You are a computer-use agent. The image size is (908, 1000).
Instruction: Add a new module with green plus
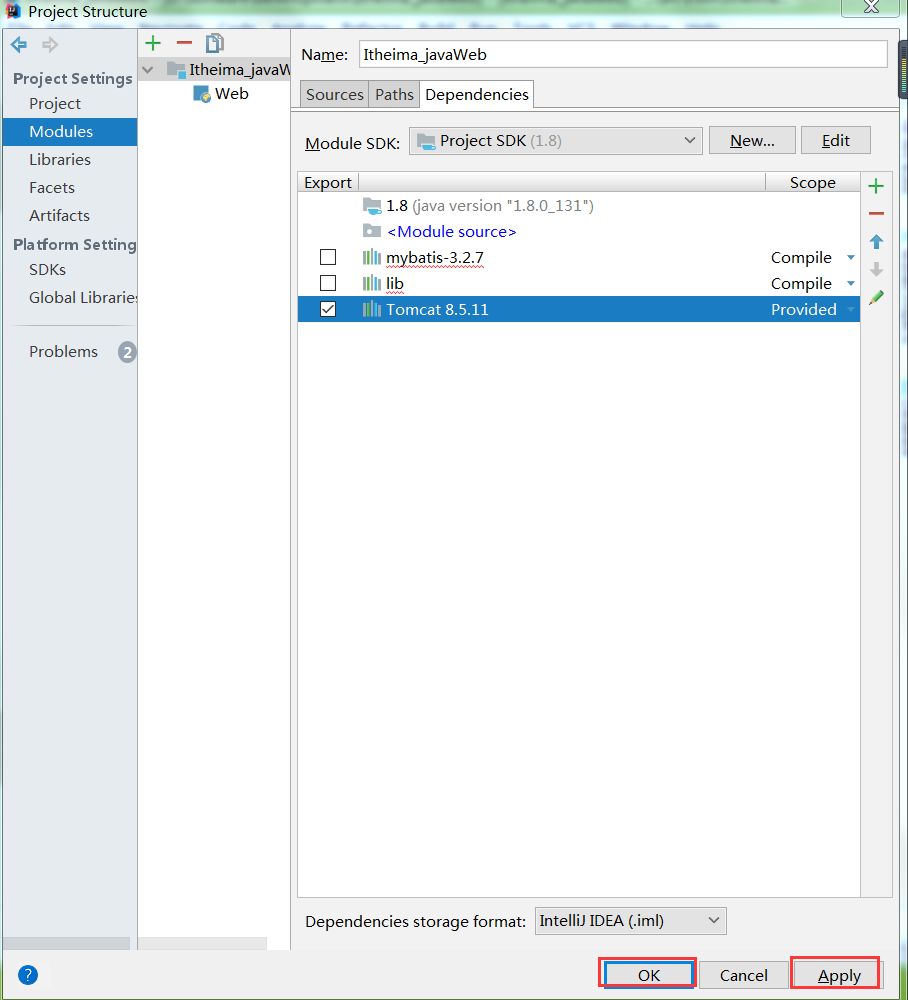coord(153,43)
